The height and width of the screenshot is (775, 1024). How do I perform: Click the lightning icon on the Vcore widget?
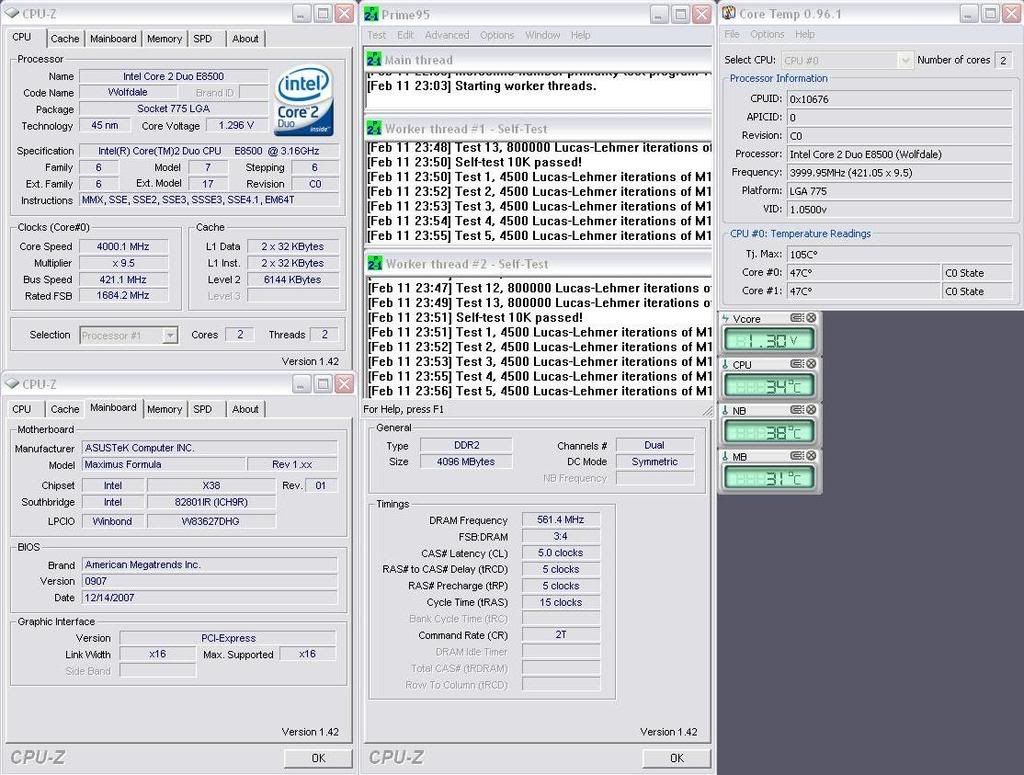point(726,319)
